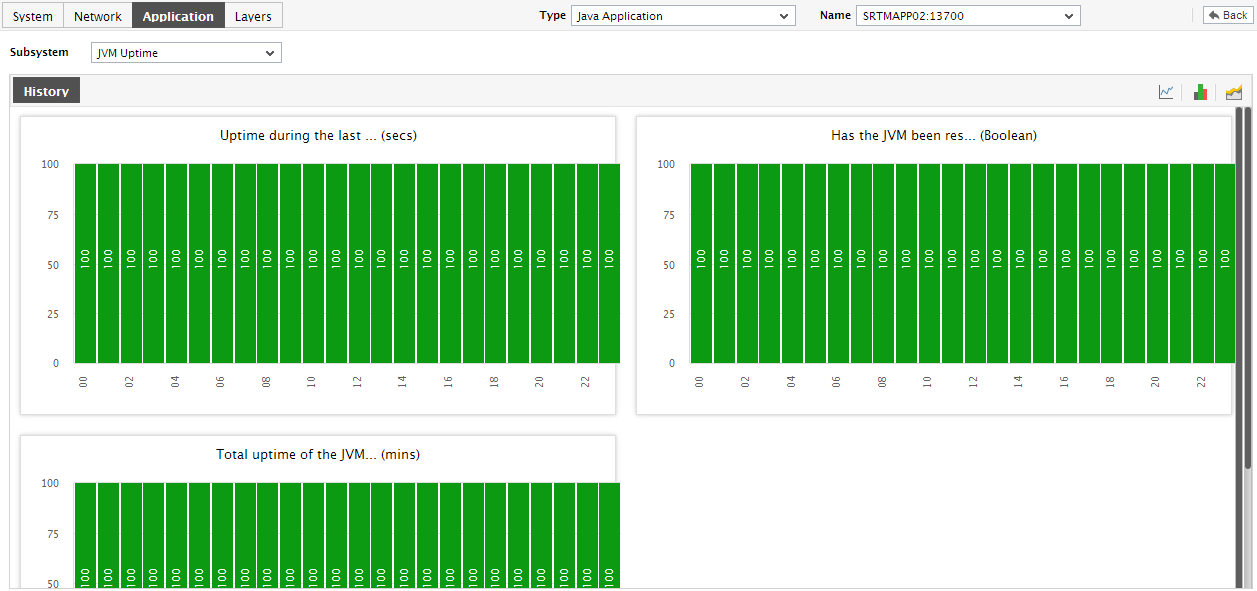Click the 'Total uptime of the JVM... (mins)' title

point(318,454)
